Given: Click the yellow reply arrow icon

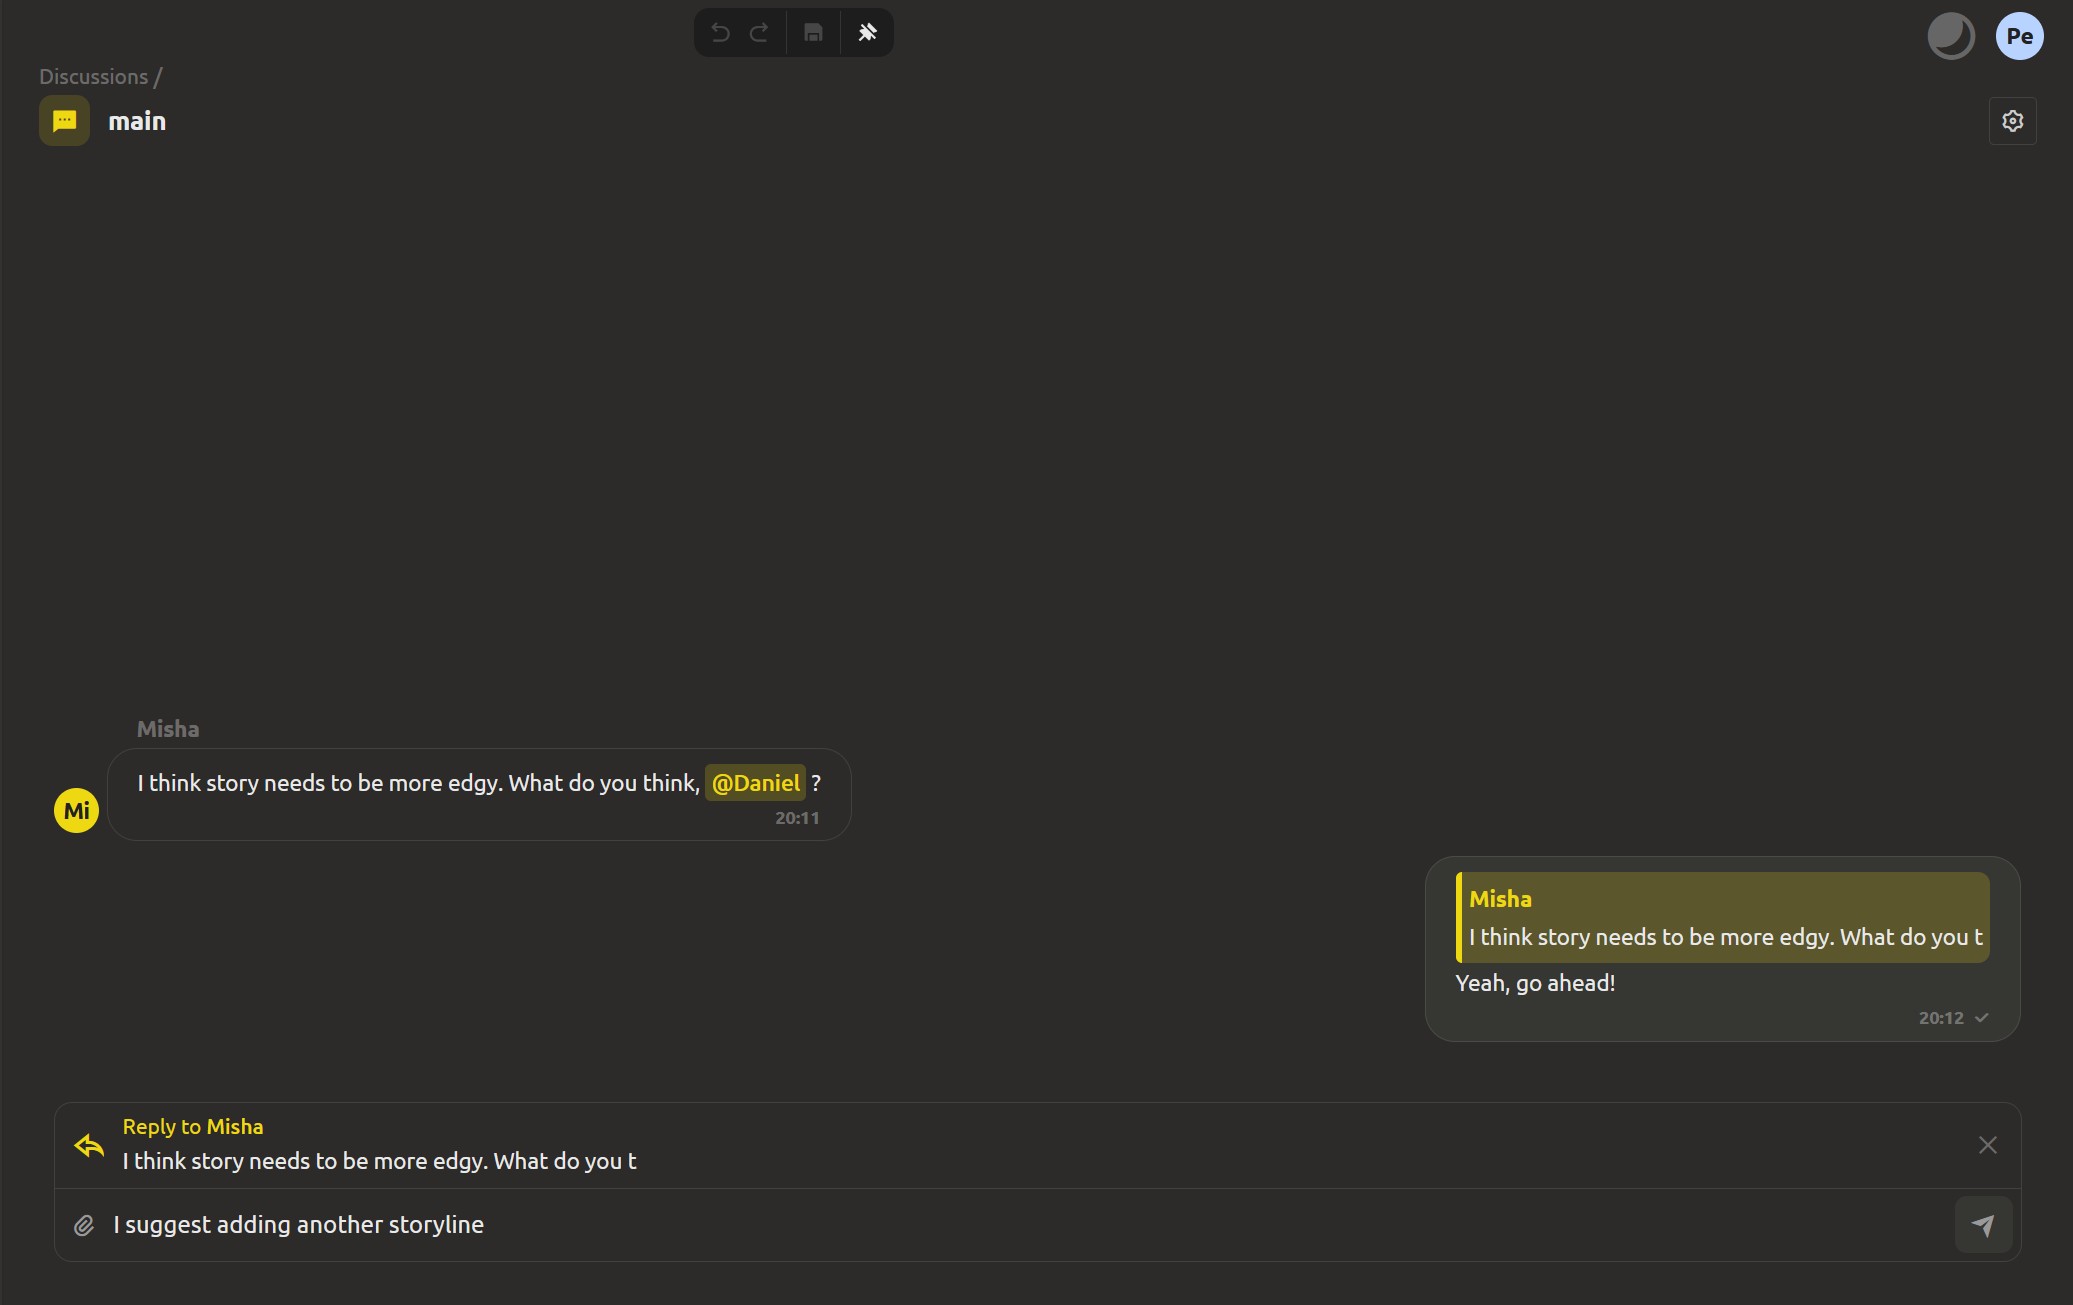Looking at the screenshot, I should pos(89,1146).
